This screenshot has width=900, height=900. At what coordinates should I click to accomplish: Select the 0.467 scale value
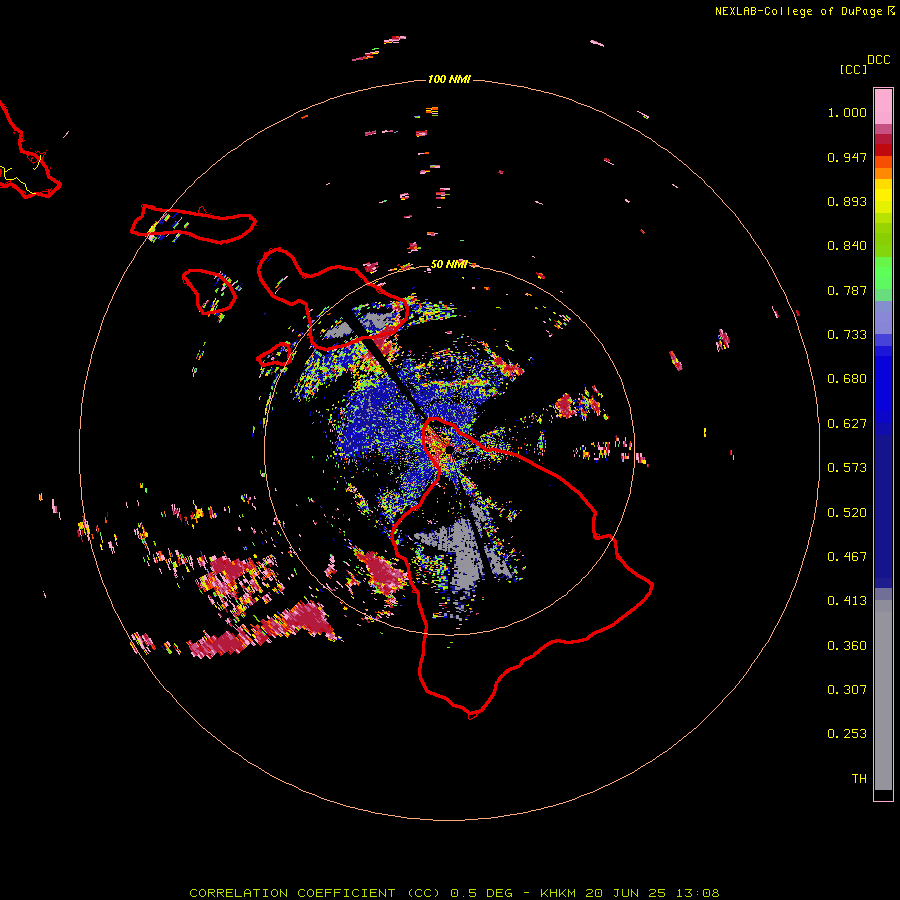(847, 557)
